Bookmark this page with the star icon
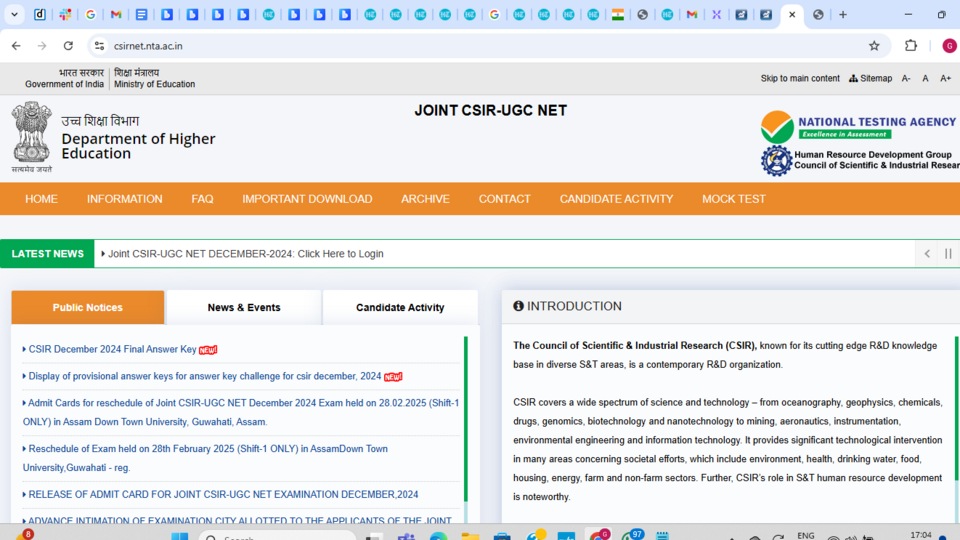Screen dimensions: 960x540 (874, 46)
